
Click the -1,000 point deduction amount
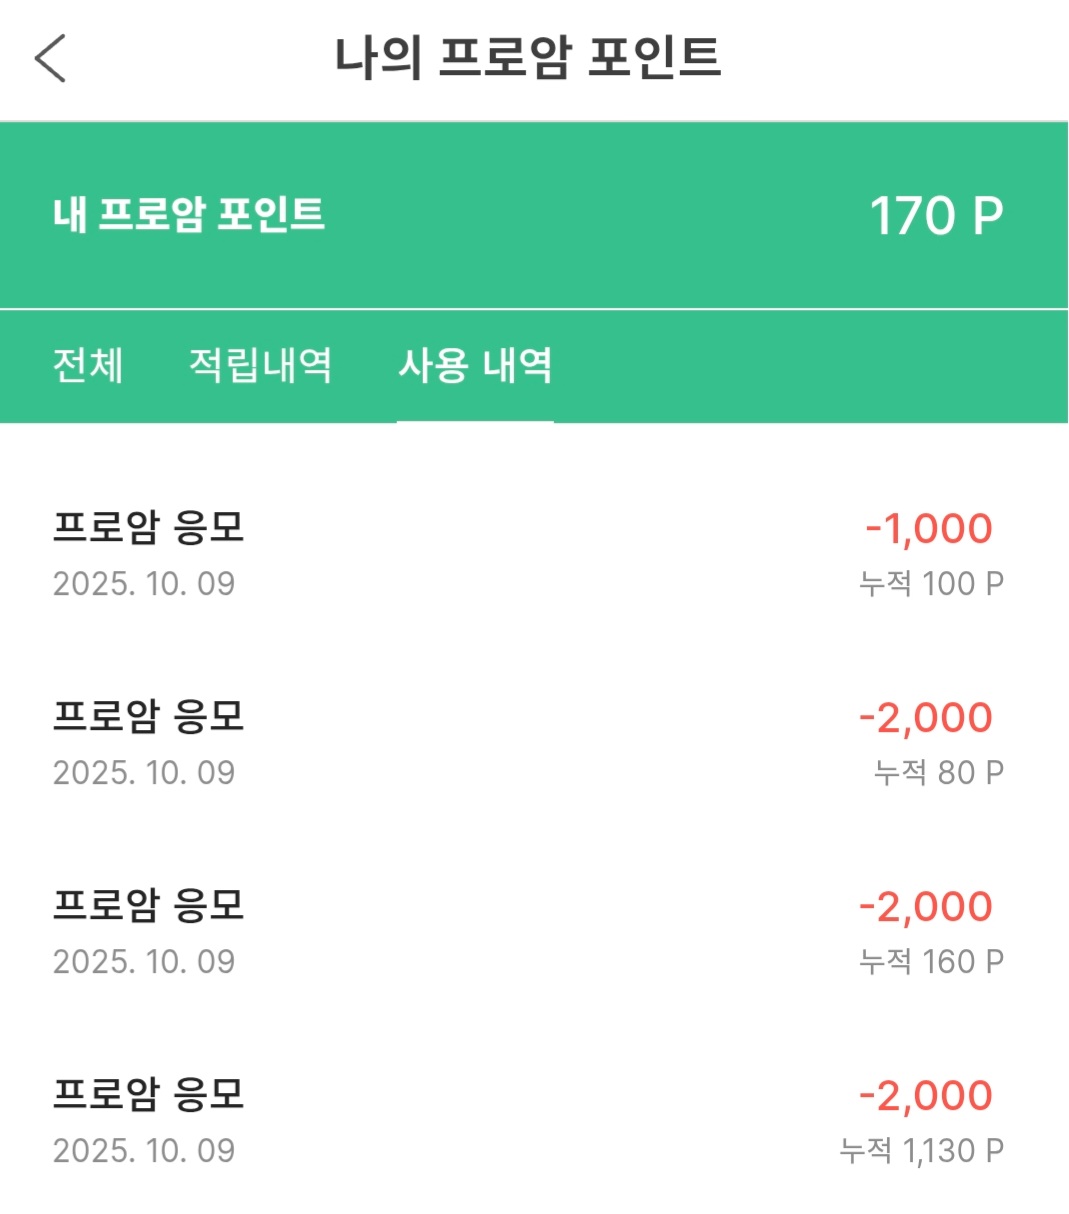pos(929,528)
